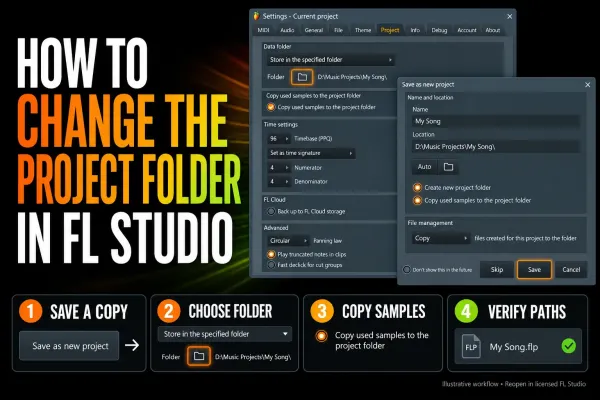
Task: Click the My Song.flp file name
Action: (514, 347)
